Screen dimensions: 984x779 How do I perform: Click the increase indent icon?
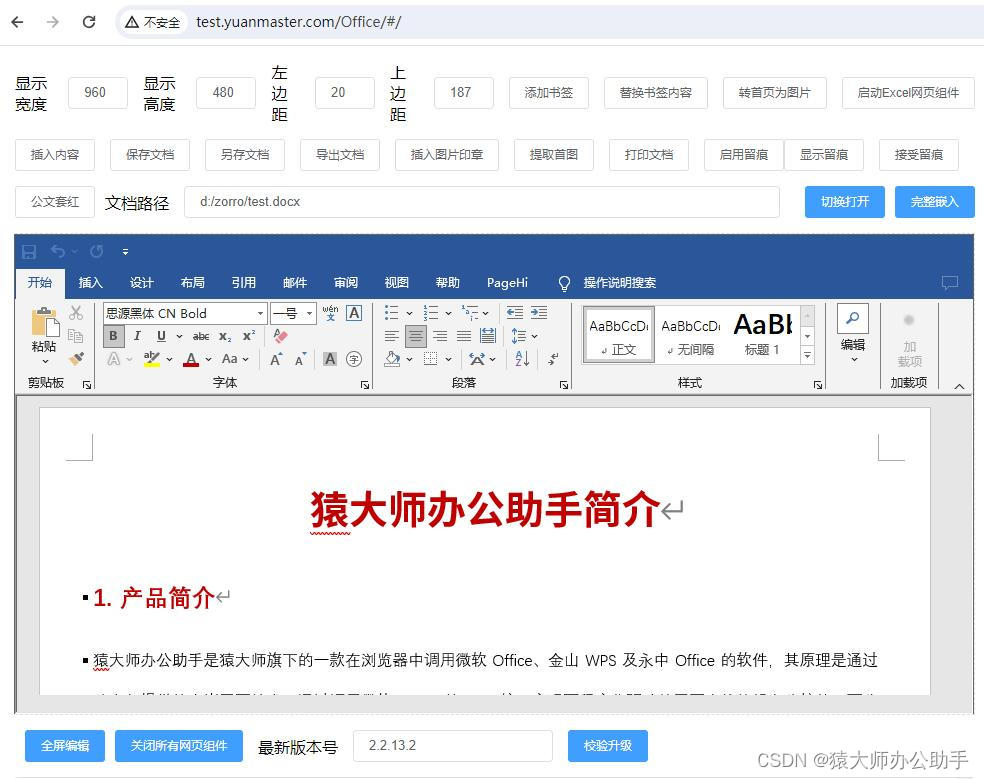click(538, 313)
